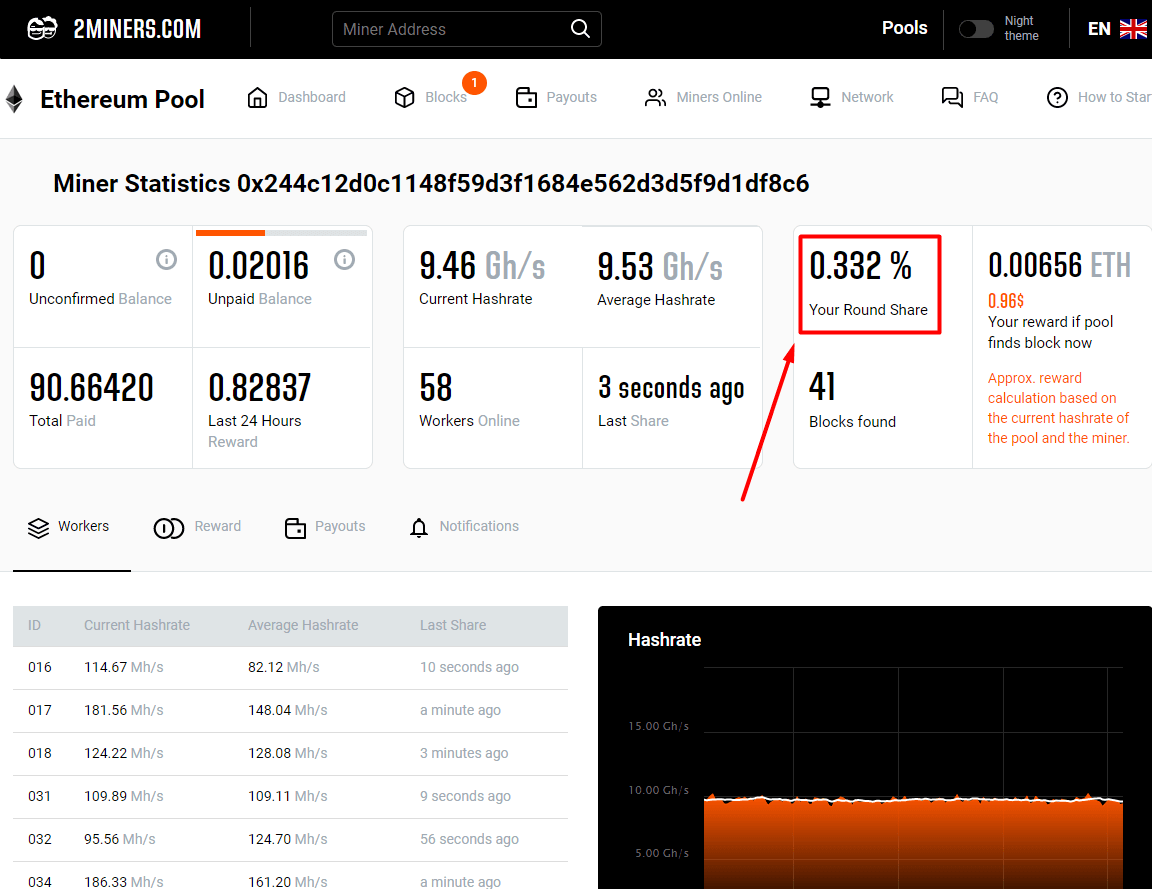This screenshot has height=889, width=1152.
Task: Click the FAQ chat bubbles icon
Action: pyautogui.click(x=952, y=97)
